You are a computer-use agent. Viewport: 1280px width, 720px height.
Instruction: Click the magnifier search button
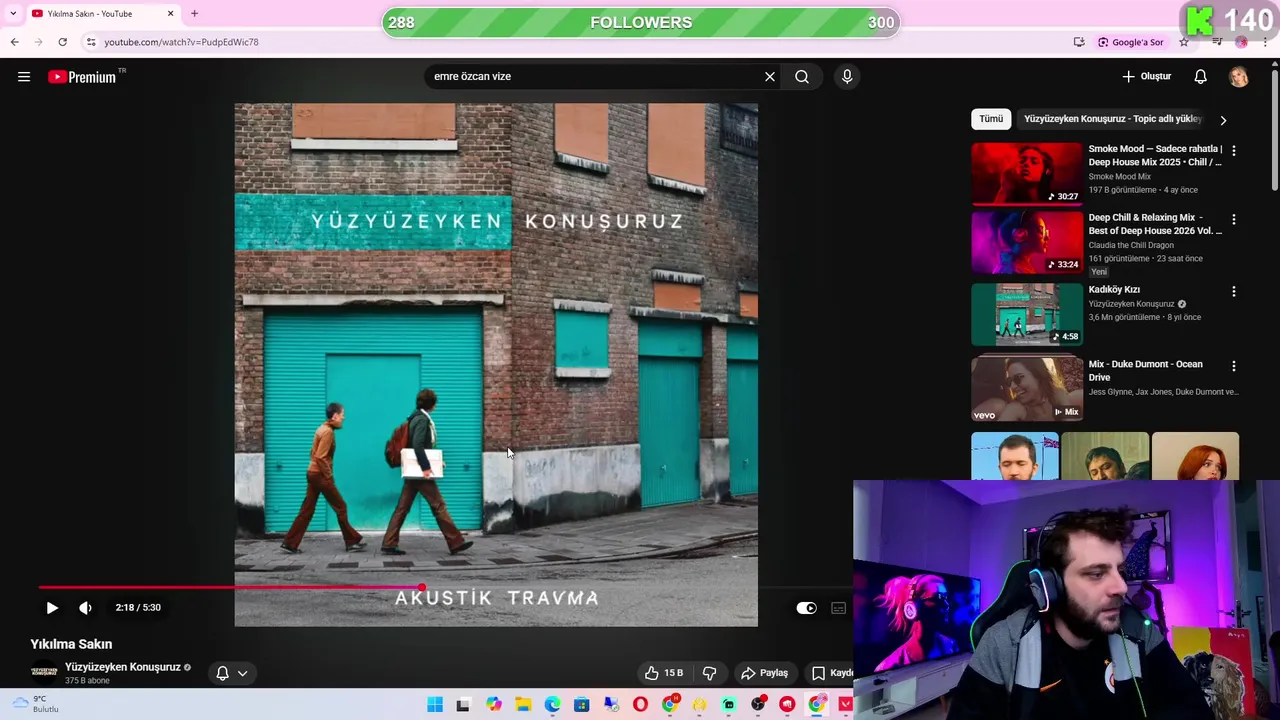[802, 77]
